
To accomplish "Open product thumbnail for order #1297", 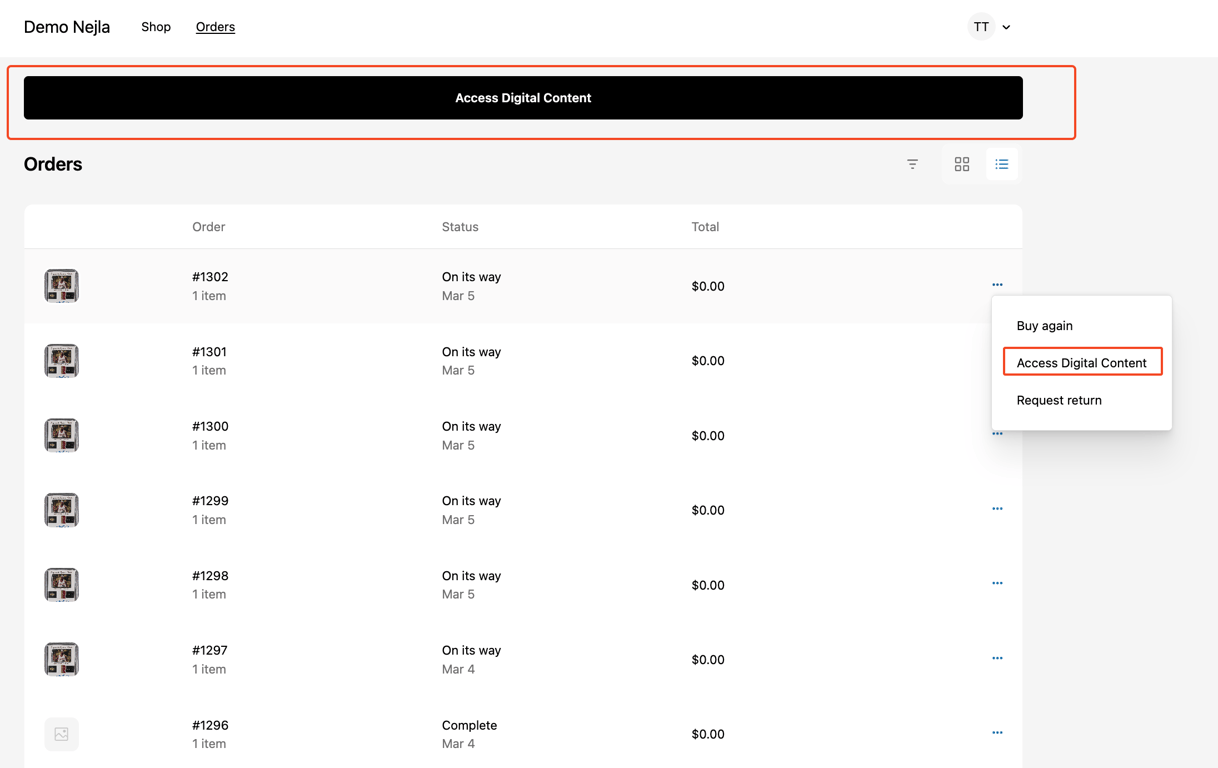I will tap(61, 659).
